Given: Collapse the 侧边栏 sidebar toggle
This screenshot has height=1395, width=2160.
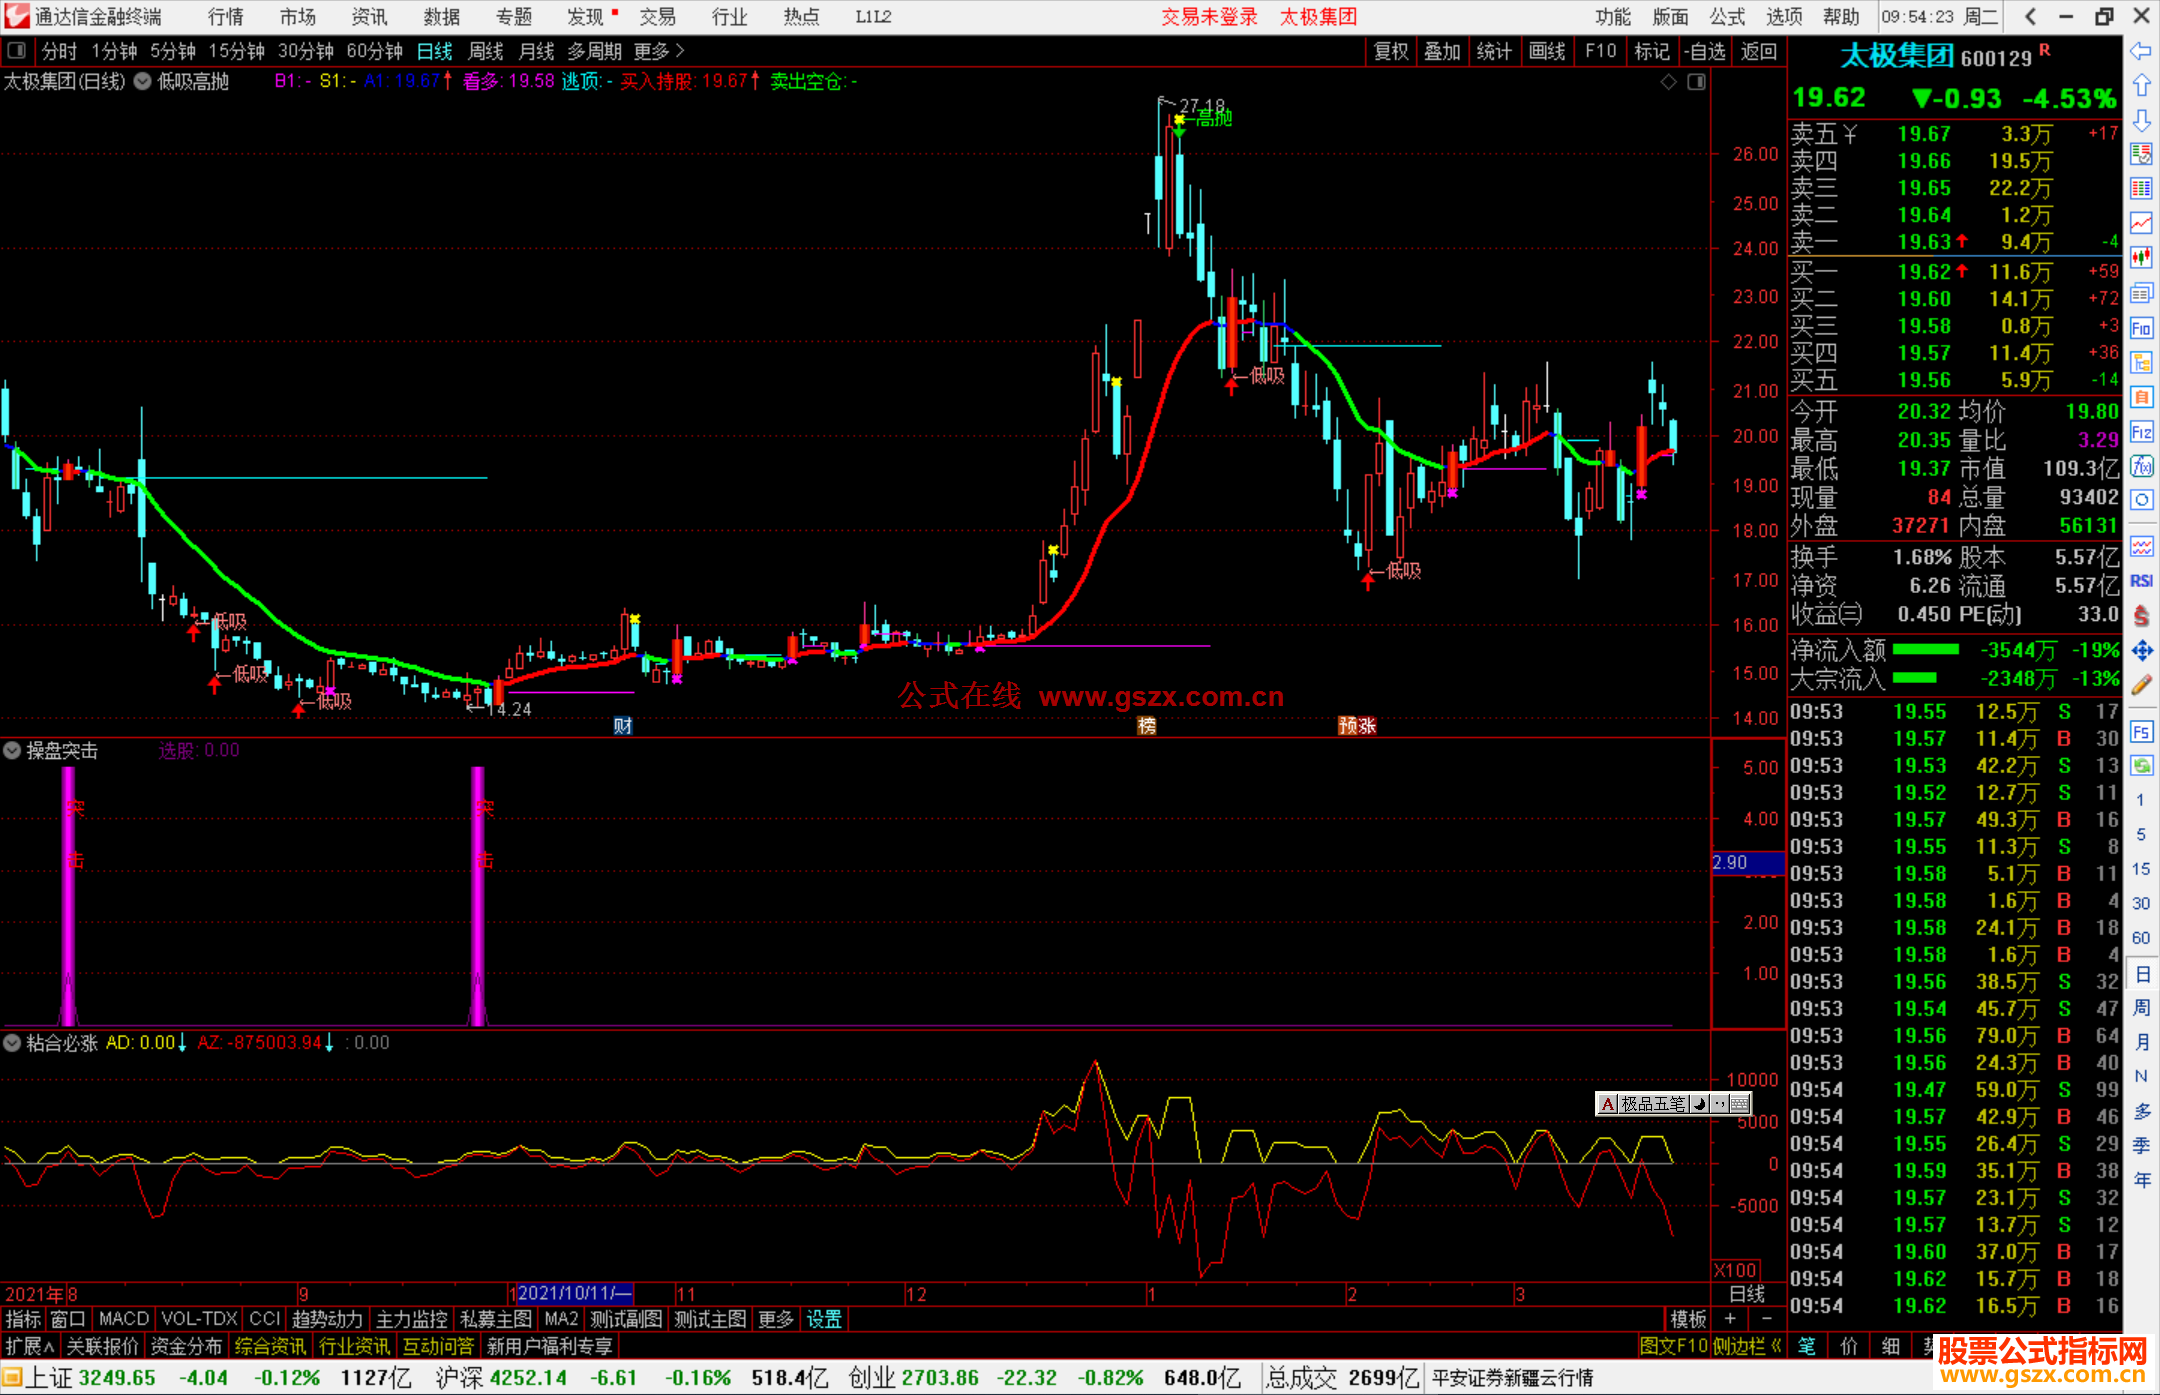Looking at the screenshot, I should point(1748,1346).
